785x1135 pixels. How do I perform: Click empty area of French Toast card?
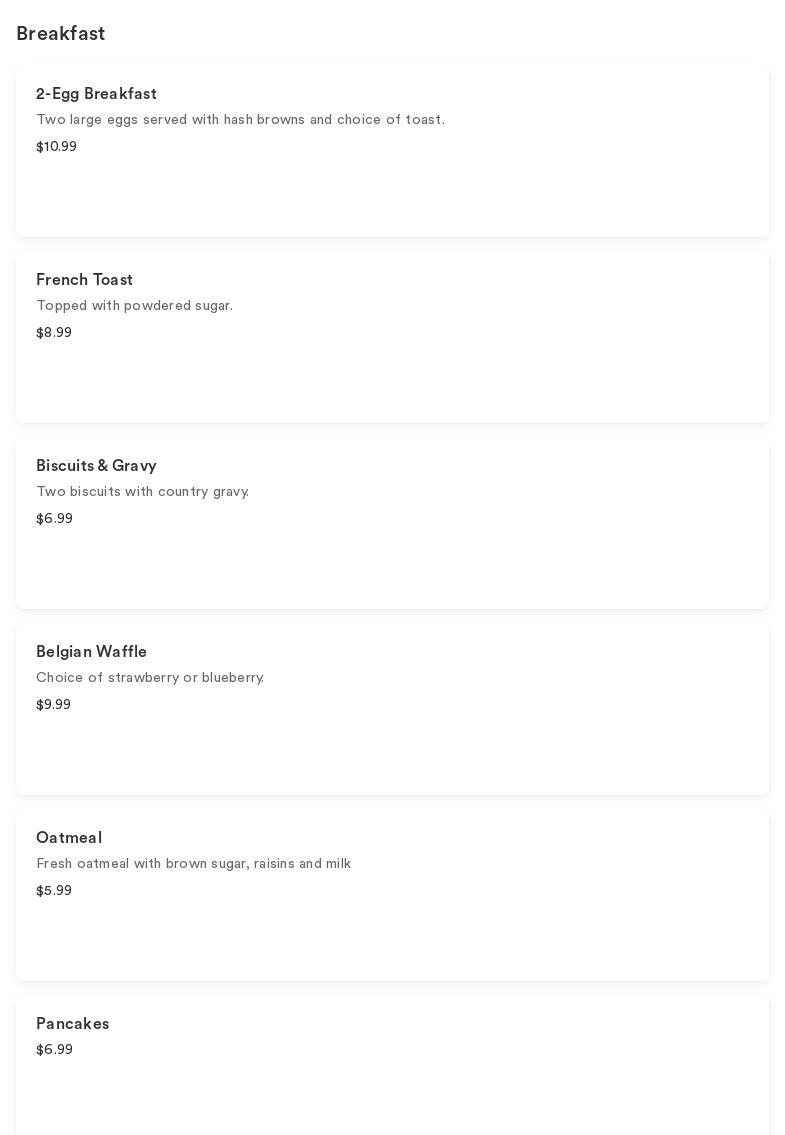(500, 380)
